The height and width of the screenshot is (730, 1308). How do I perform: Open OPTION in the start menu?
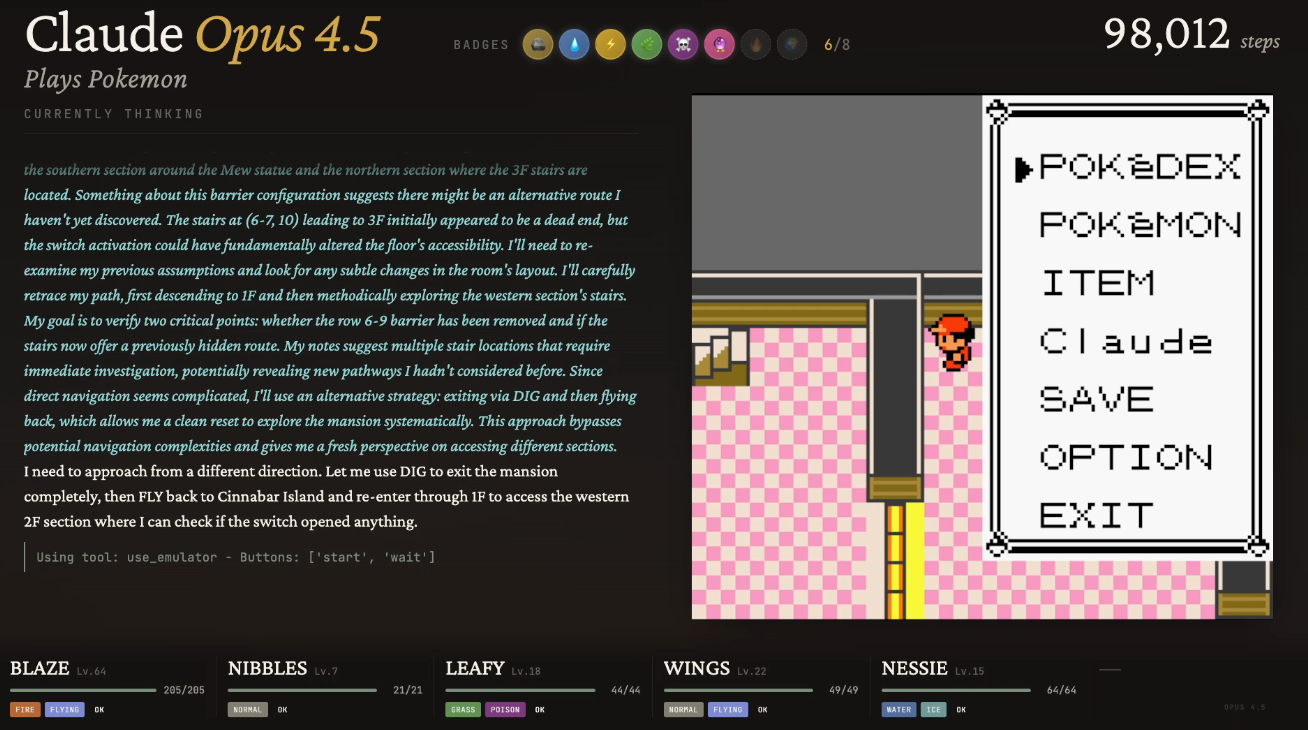click(x=1126, y=457)
